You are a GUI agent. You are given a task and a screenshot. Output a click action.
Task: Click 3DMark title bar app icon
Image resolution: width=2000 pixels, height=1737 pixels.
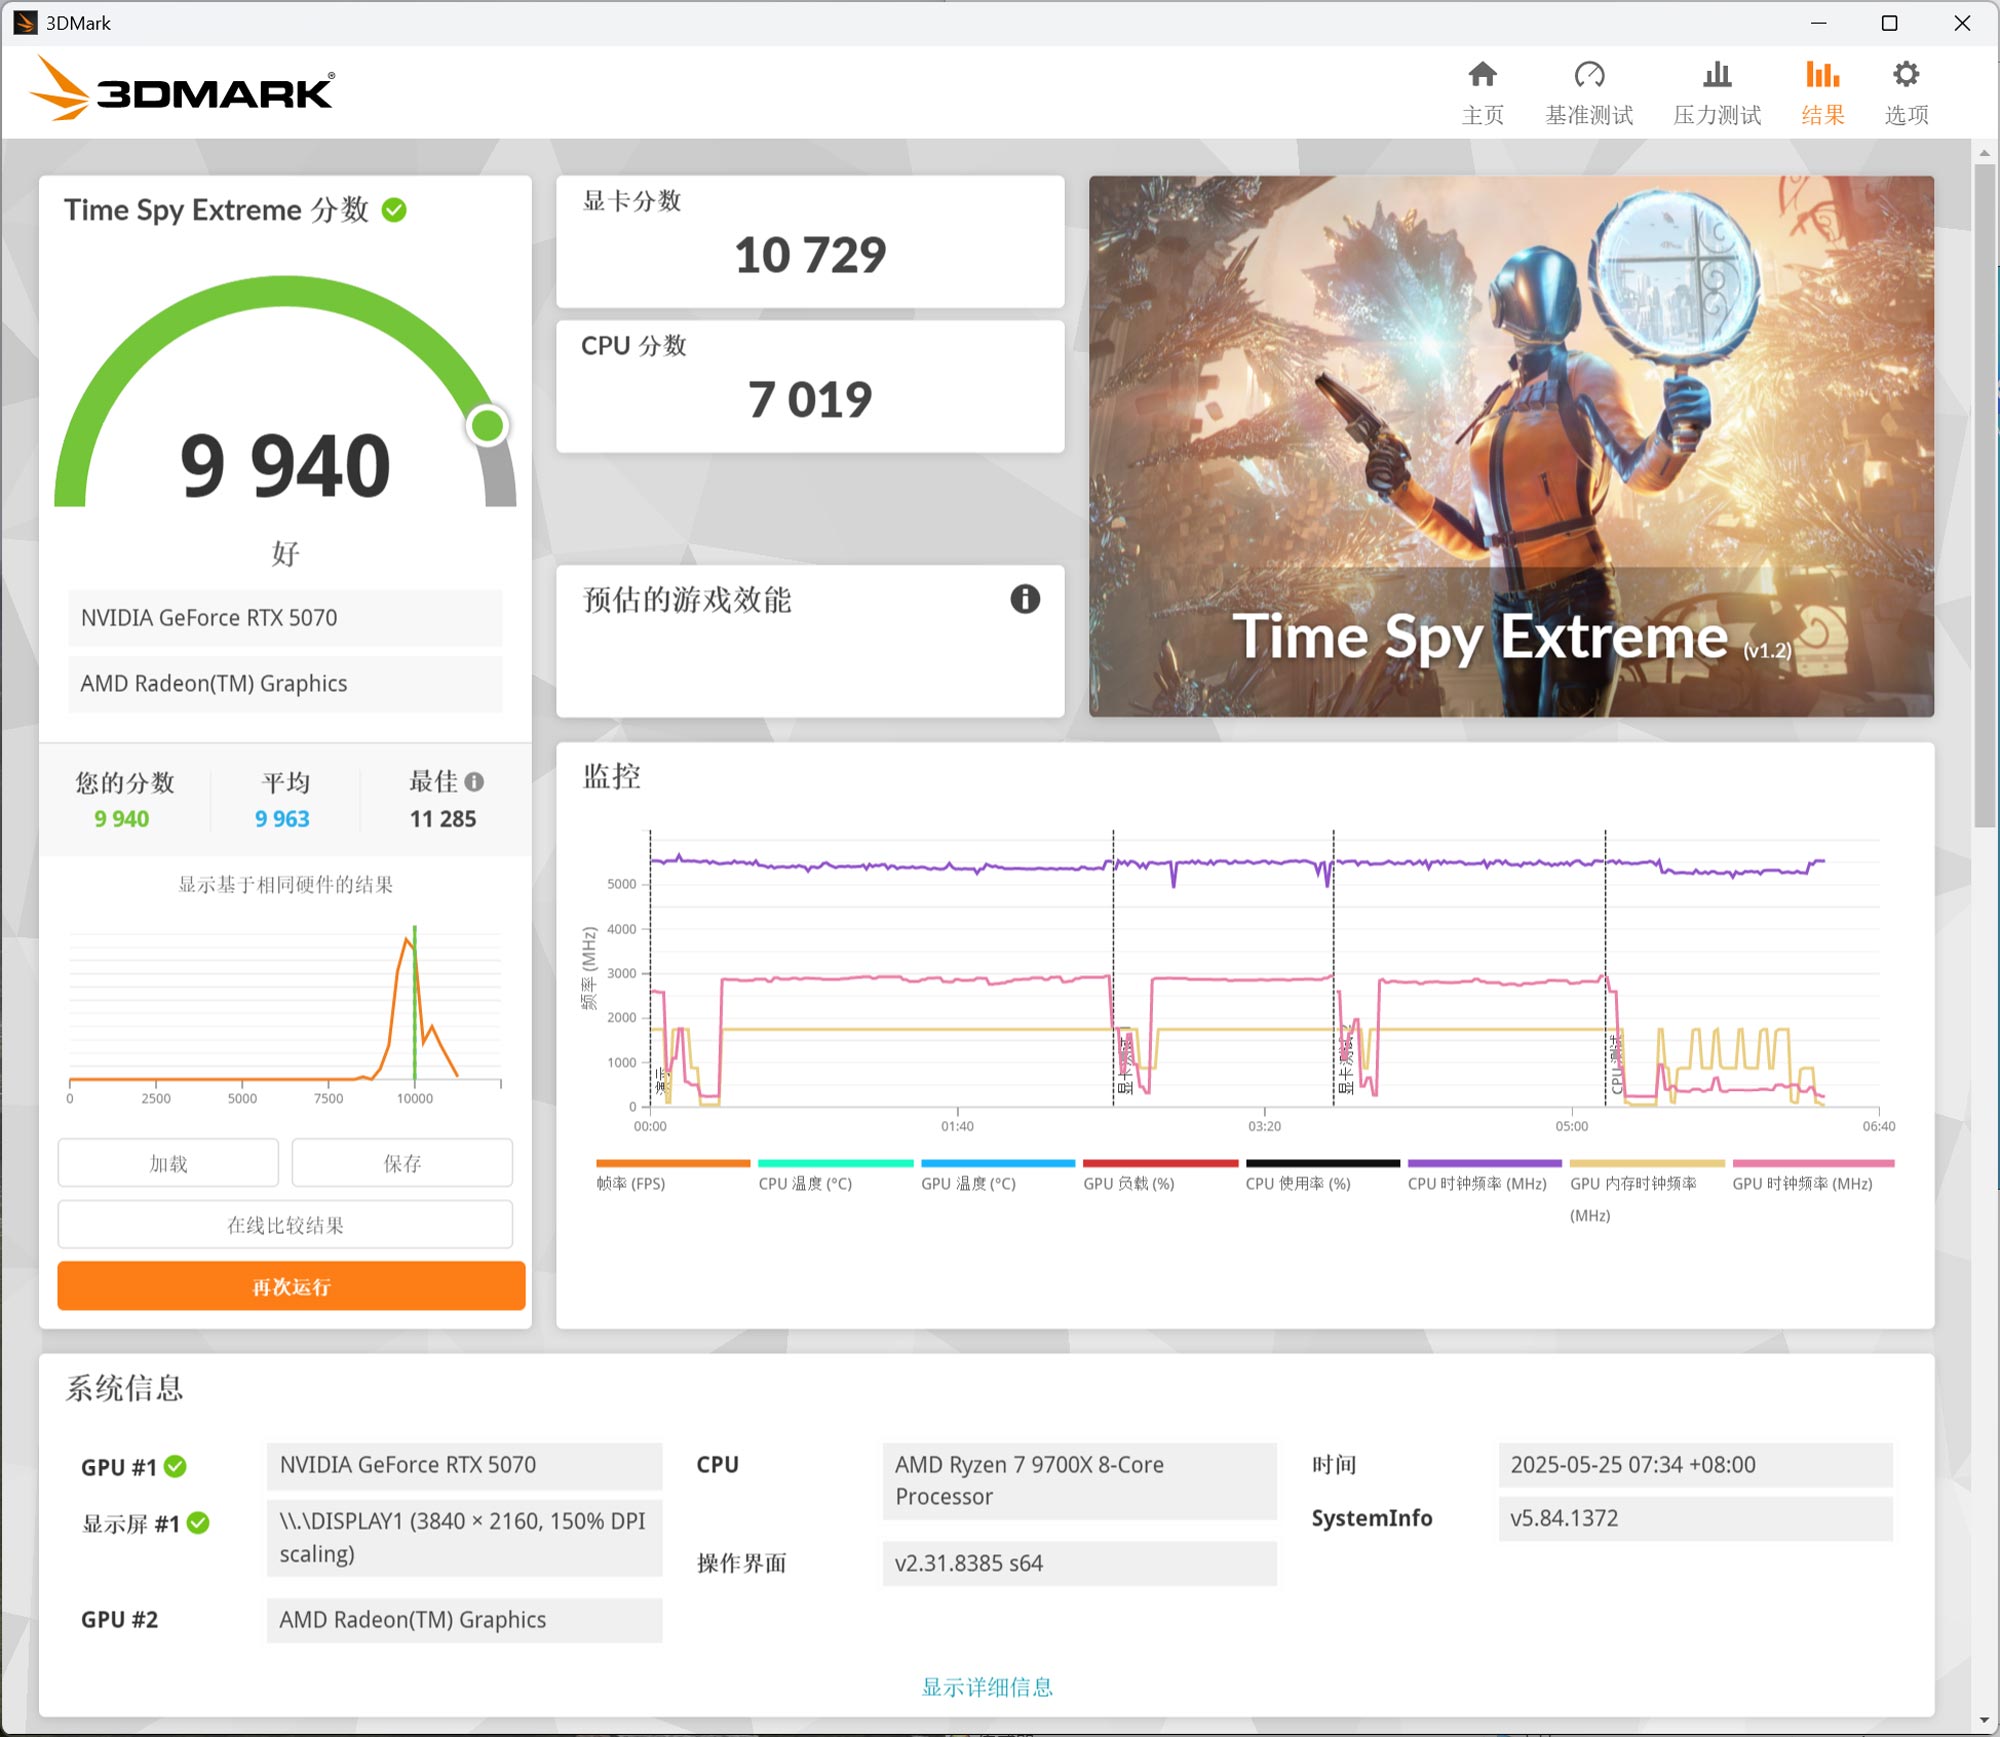tap(25, 22)
